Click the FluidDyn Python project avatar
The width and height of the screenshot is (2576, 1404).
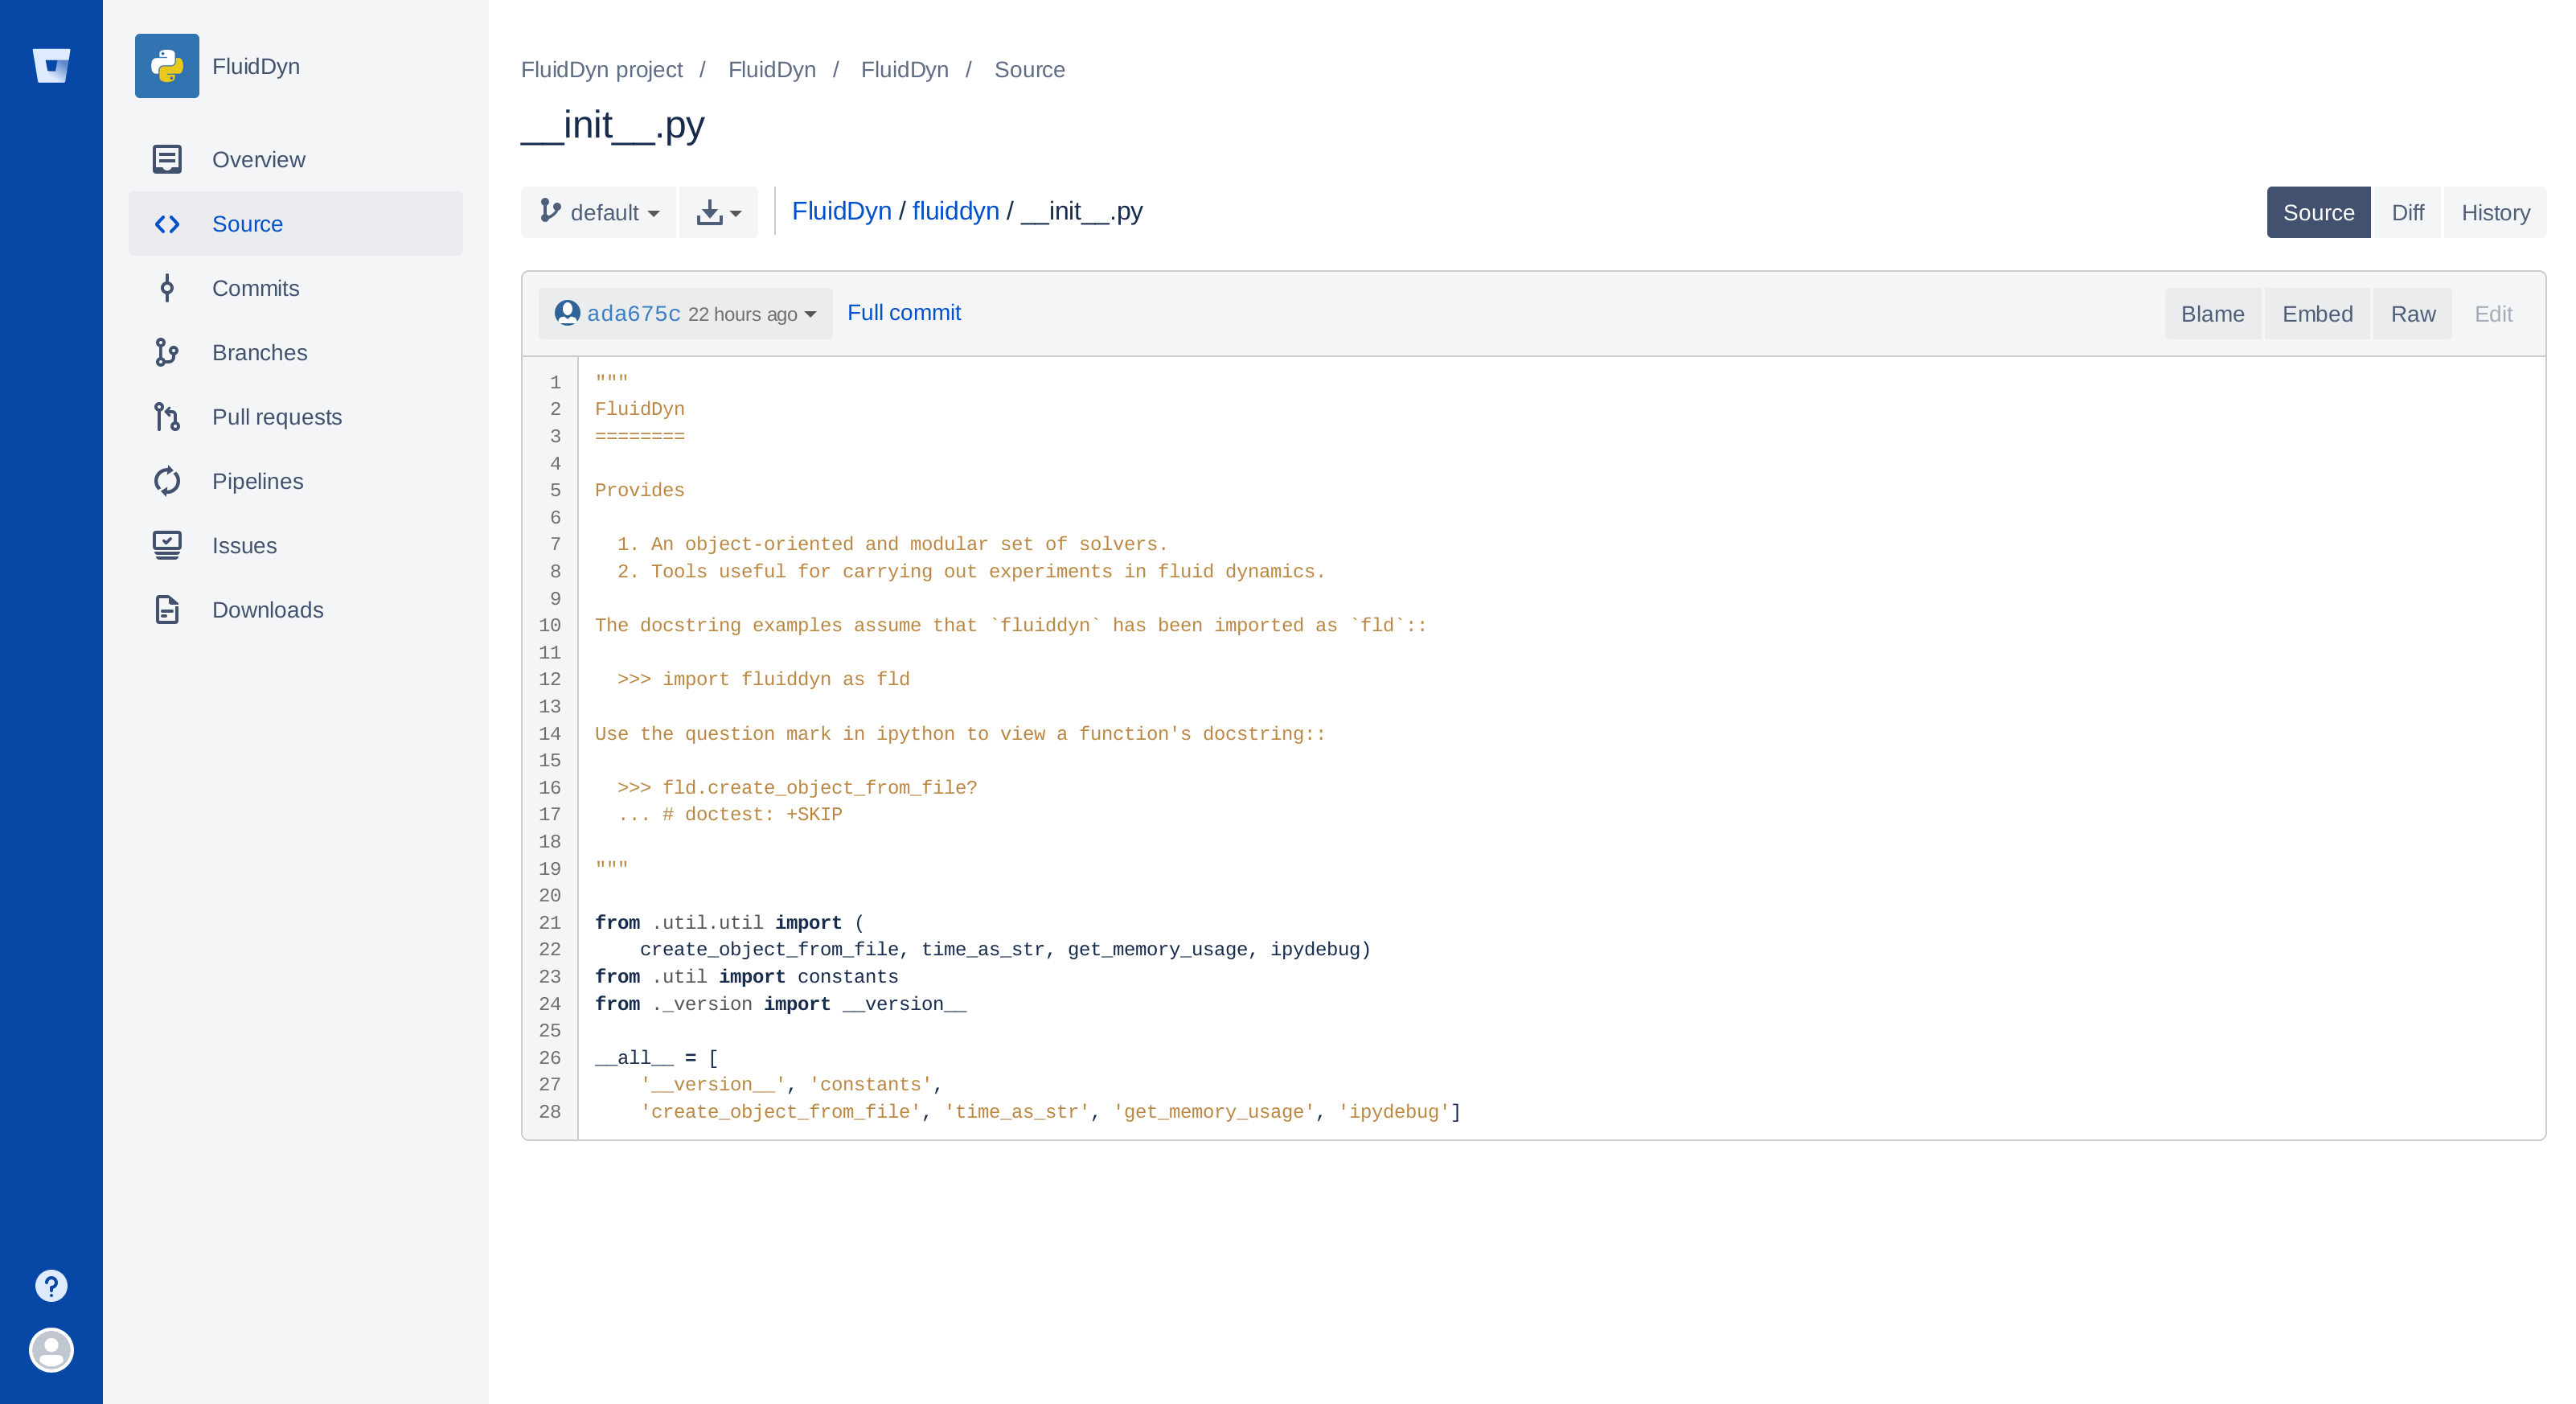pyautogui.click(x=167, y=66)
